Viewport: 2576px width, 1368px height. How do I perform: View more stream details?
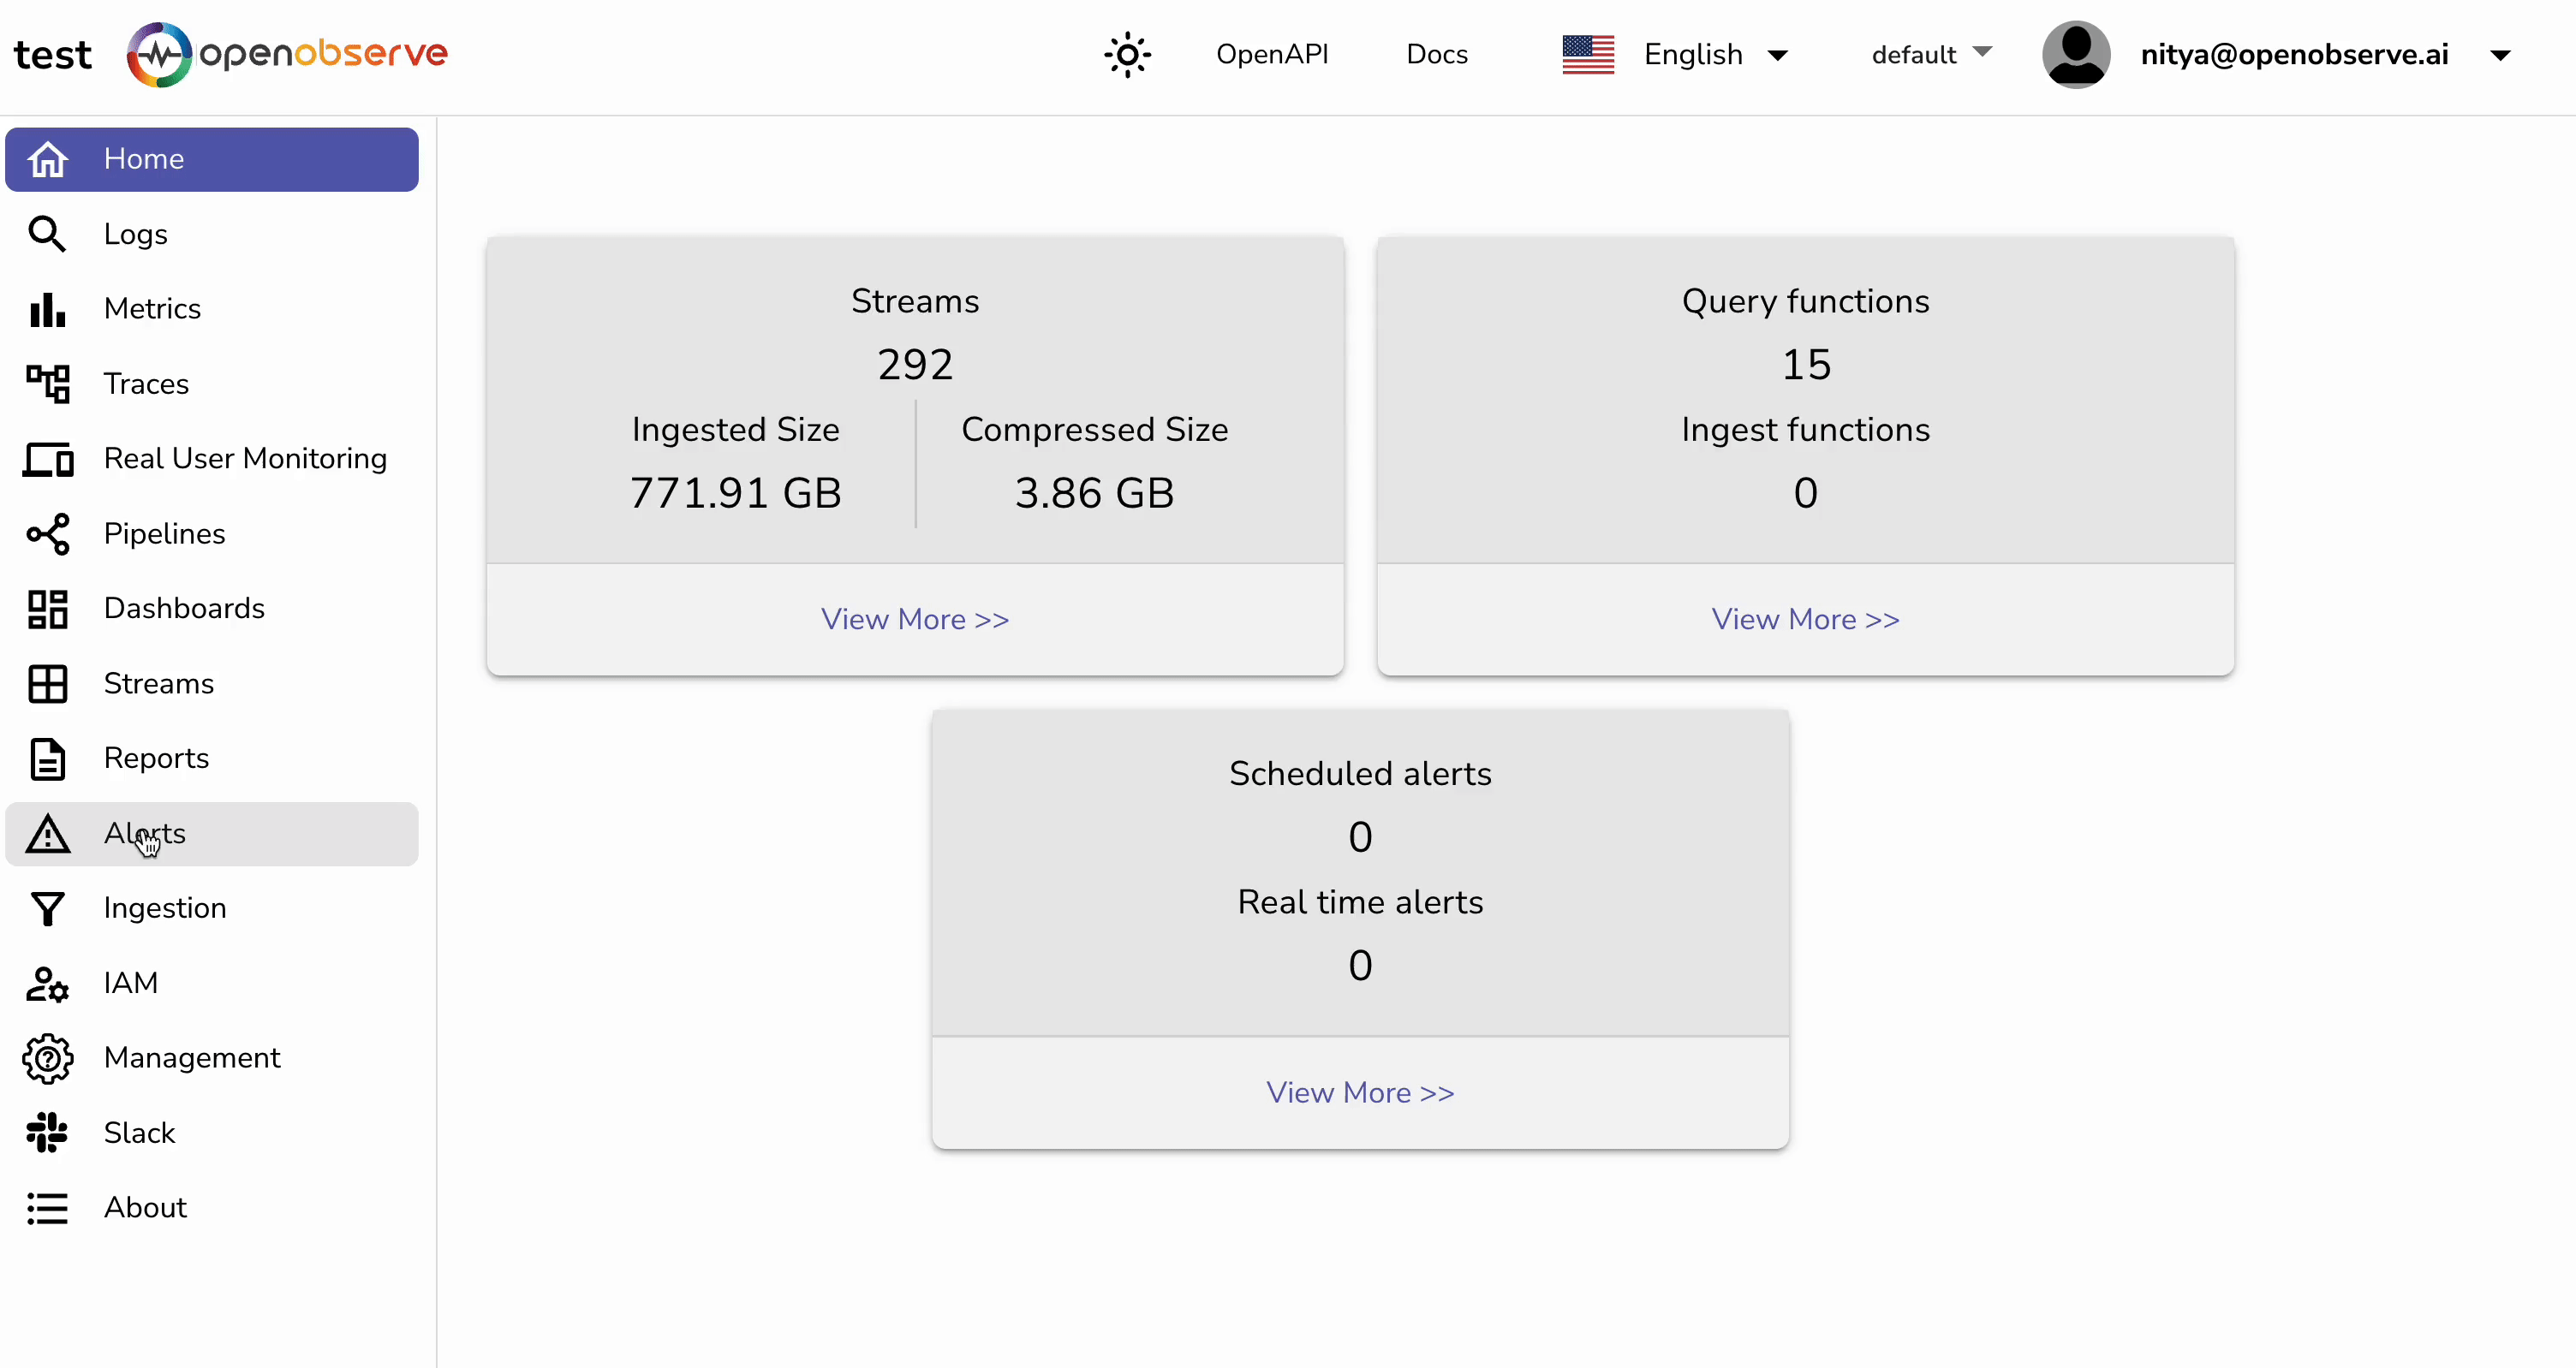914,619
